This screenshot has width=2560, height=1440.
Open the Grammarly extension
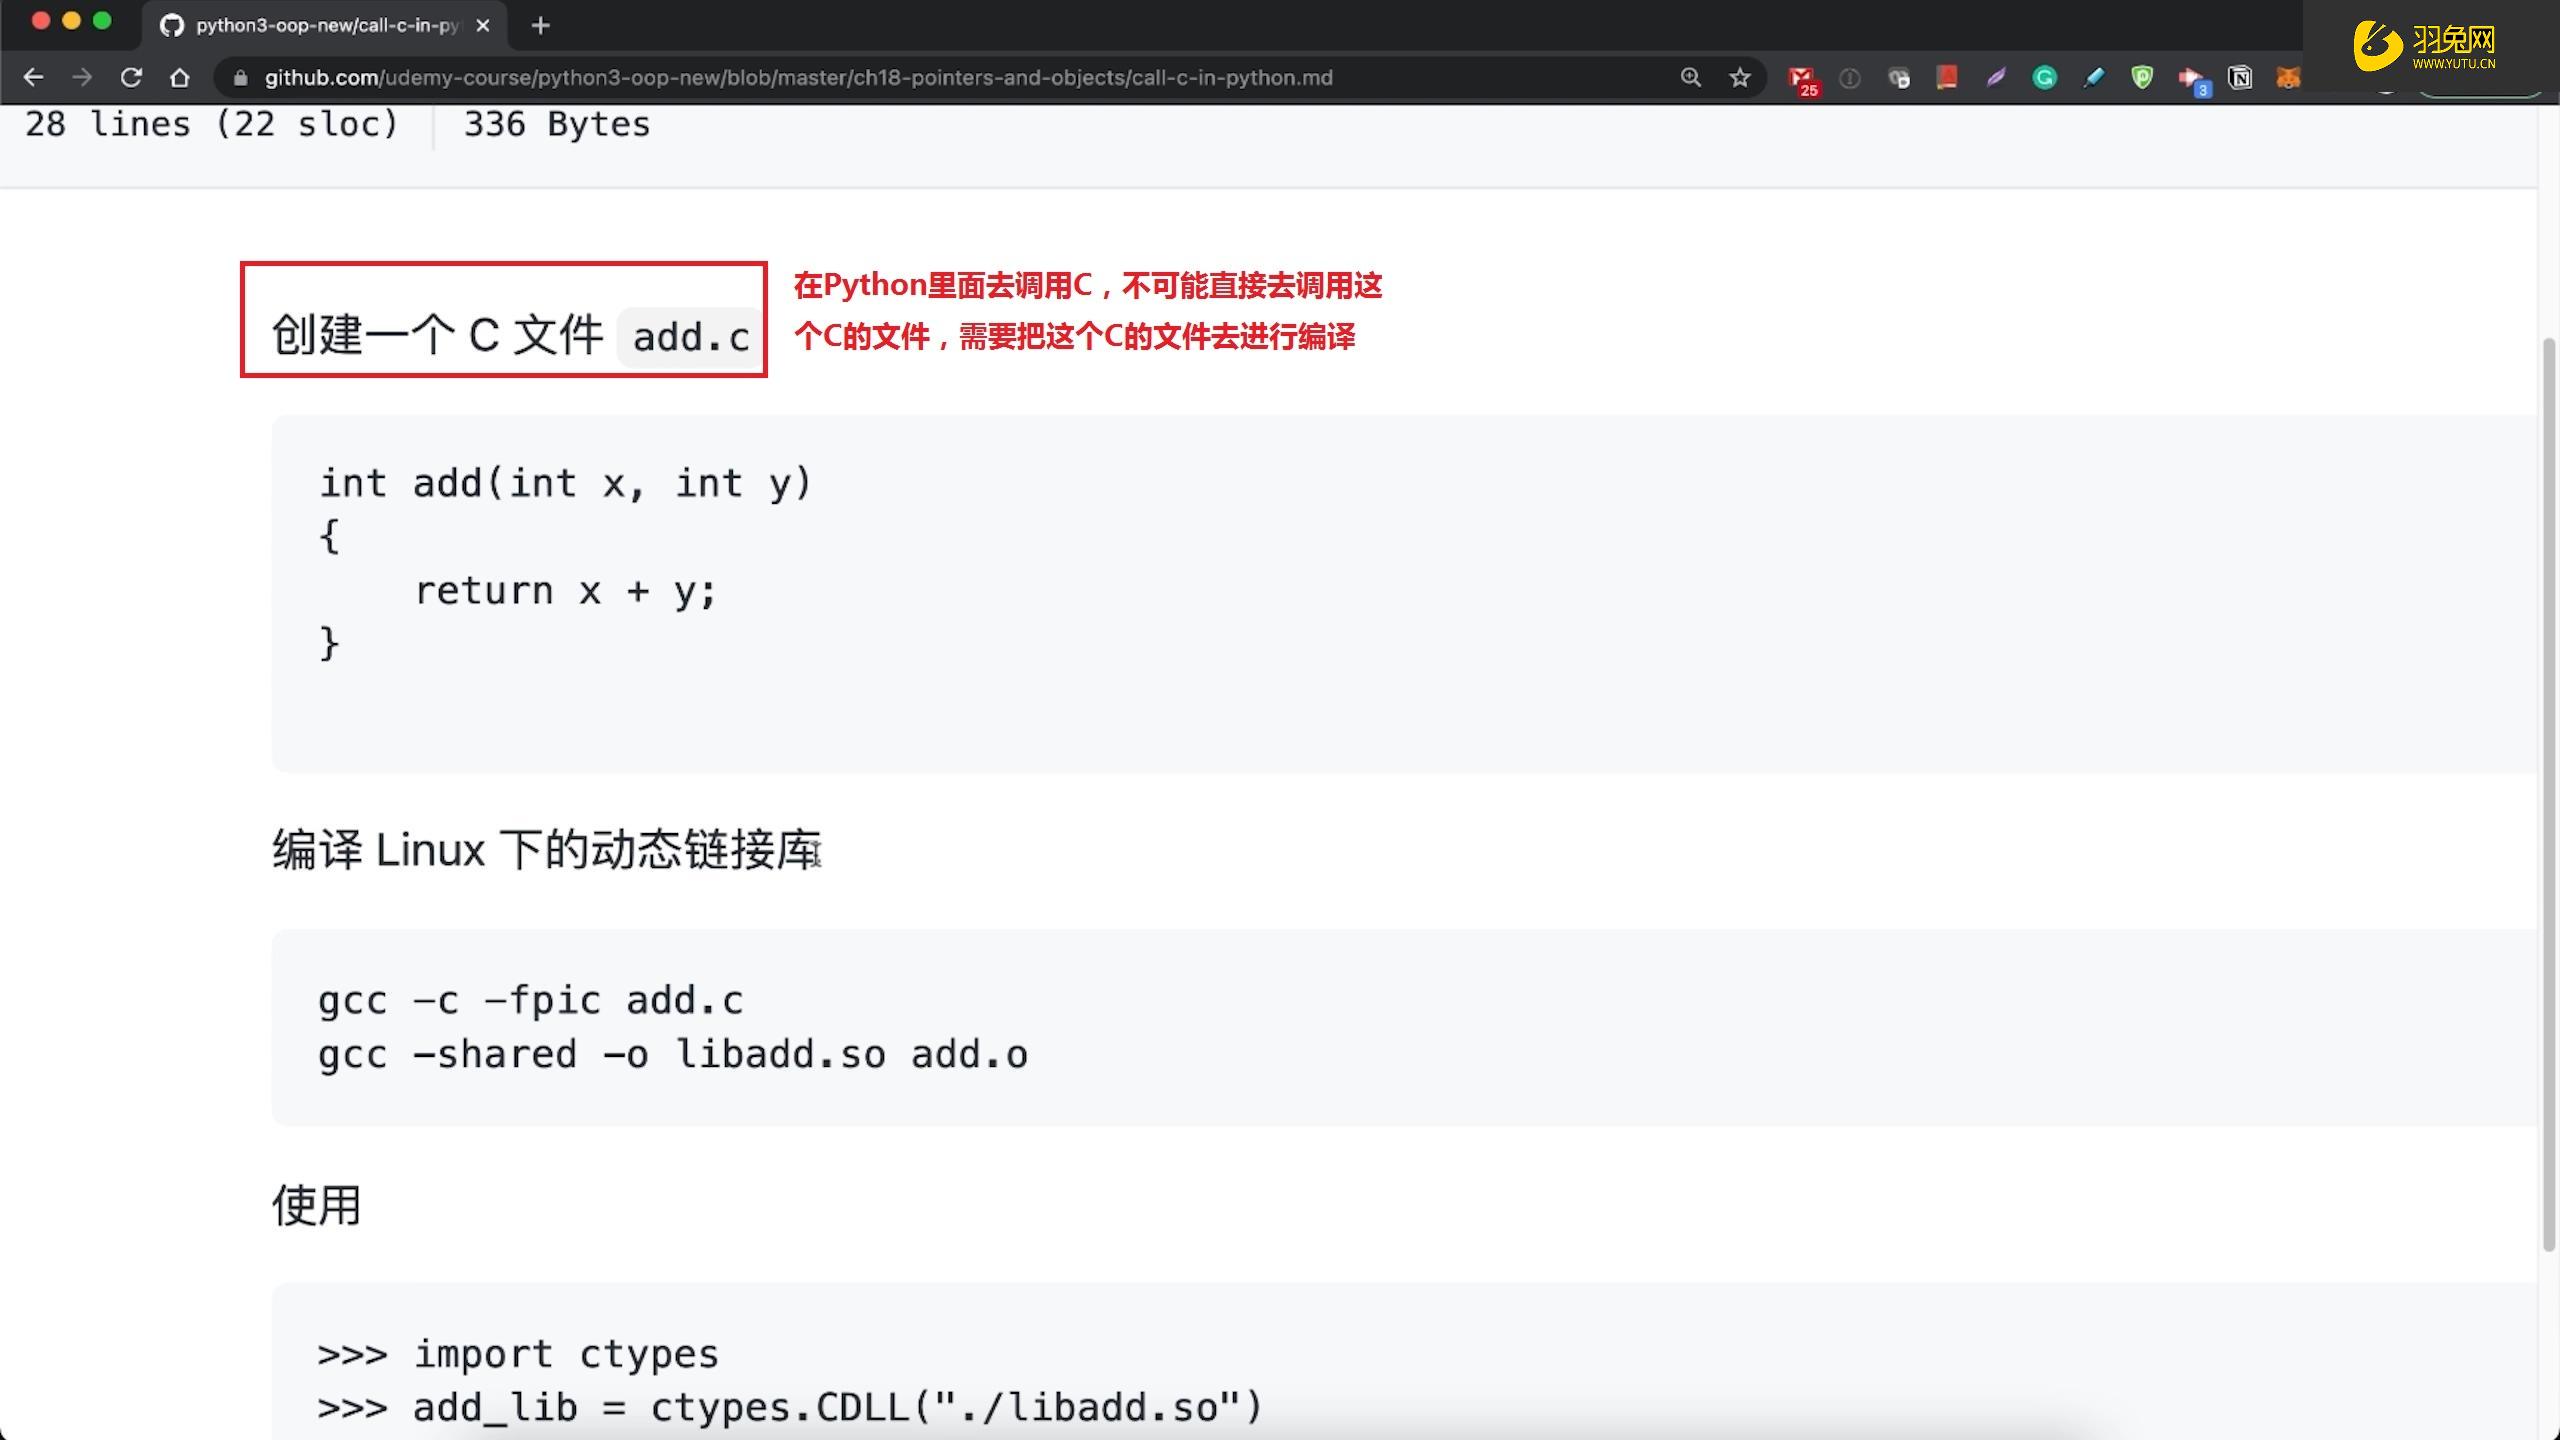point(2043,77)
